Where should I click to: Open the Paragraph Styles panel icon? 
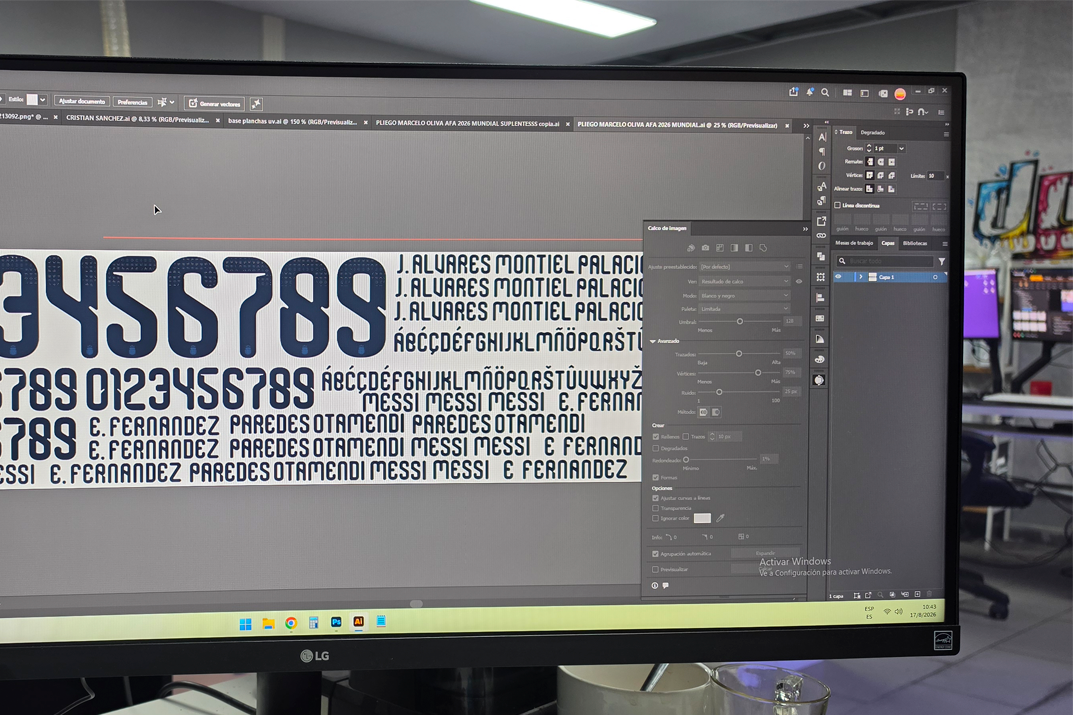tap(821, 200)
